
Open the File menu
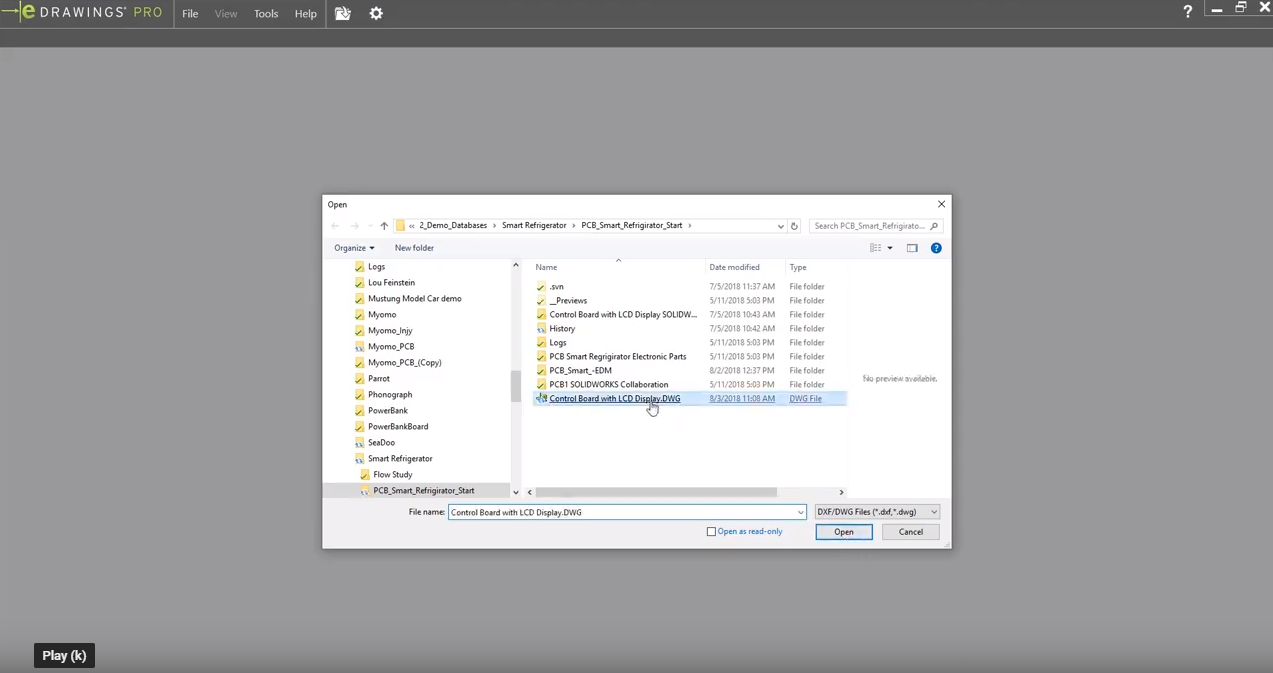(x=190, y=14)
